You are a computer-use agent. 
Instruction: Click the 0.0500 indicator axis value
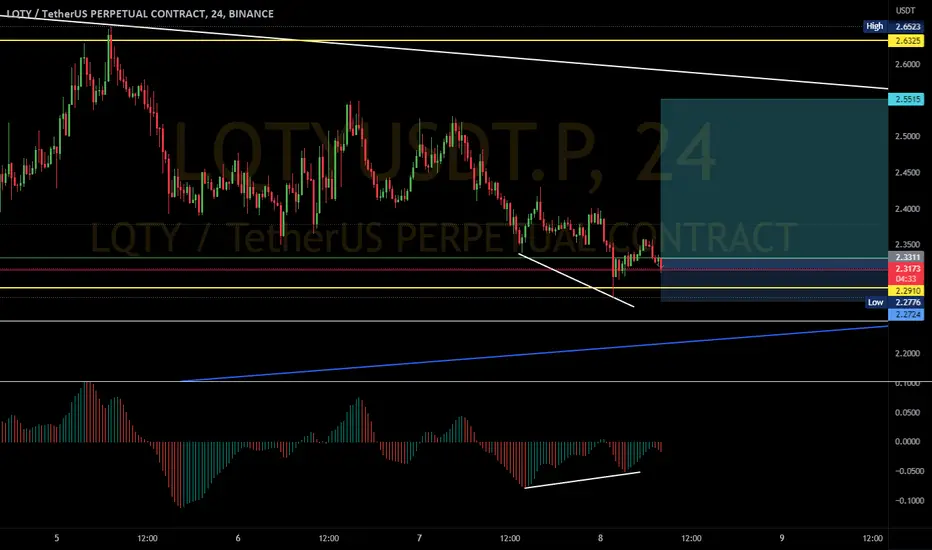(x=907, y=412)
